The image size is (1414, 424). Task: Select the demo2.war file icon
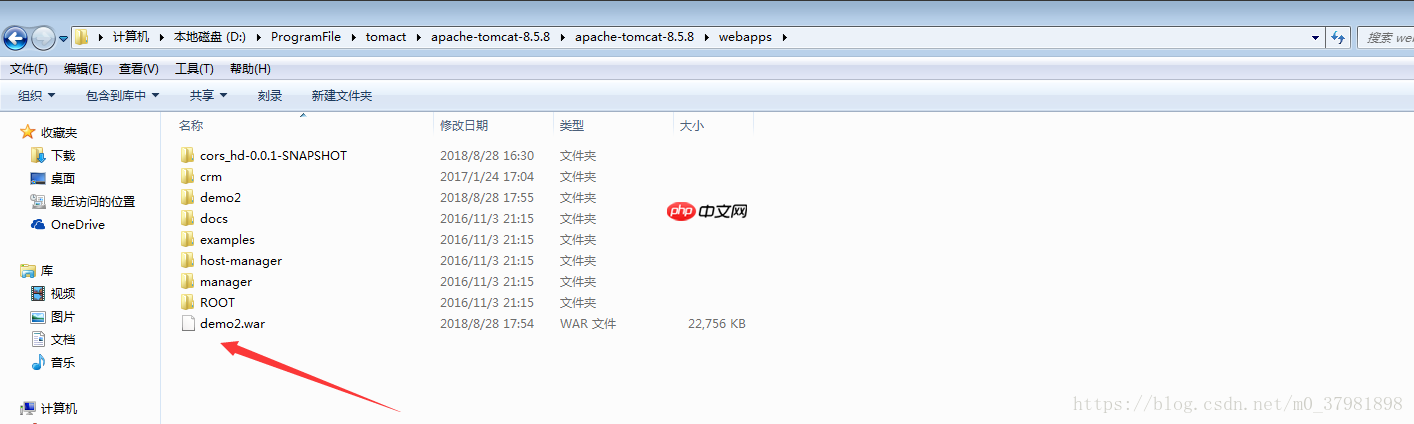click(187, 323)
